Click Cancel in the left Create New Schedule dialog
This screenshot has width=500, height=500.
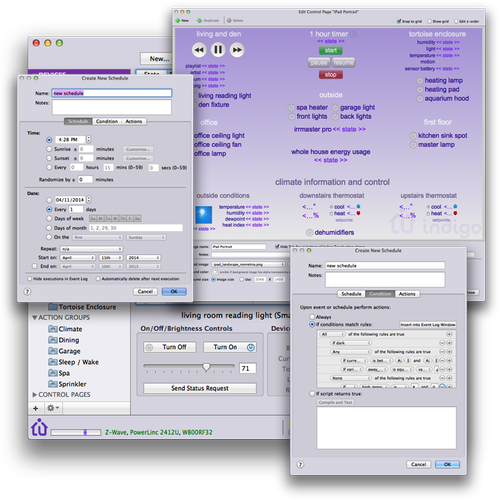coord(145,292)
